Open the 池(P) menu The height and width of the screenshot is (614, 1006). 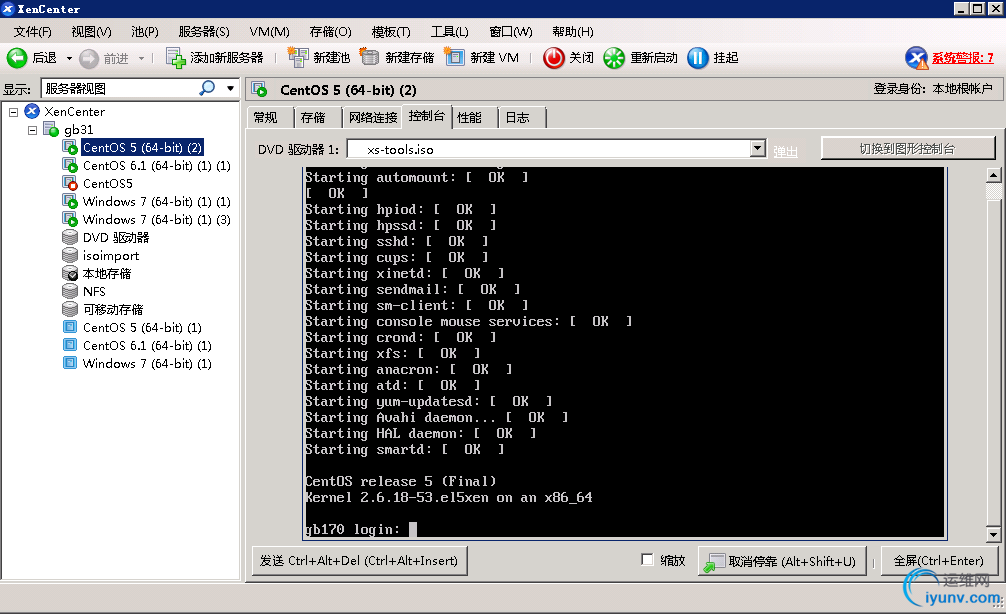click(x=144, y=31)
